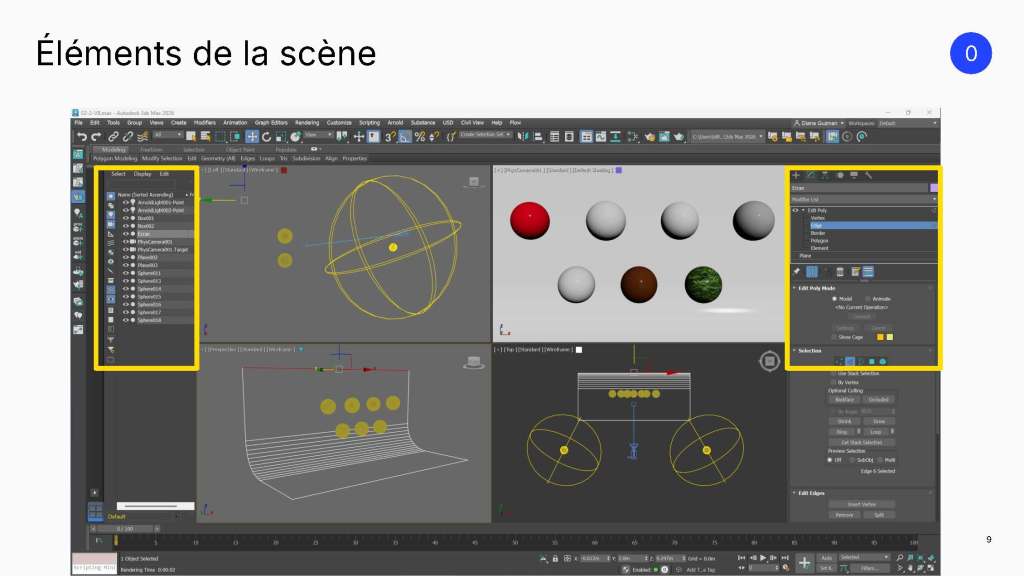Open the Modifier List dropdown
Screen dimensions: 1024x576
(x=864, y=199)
